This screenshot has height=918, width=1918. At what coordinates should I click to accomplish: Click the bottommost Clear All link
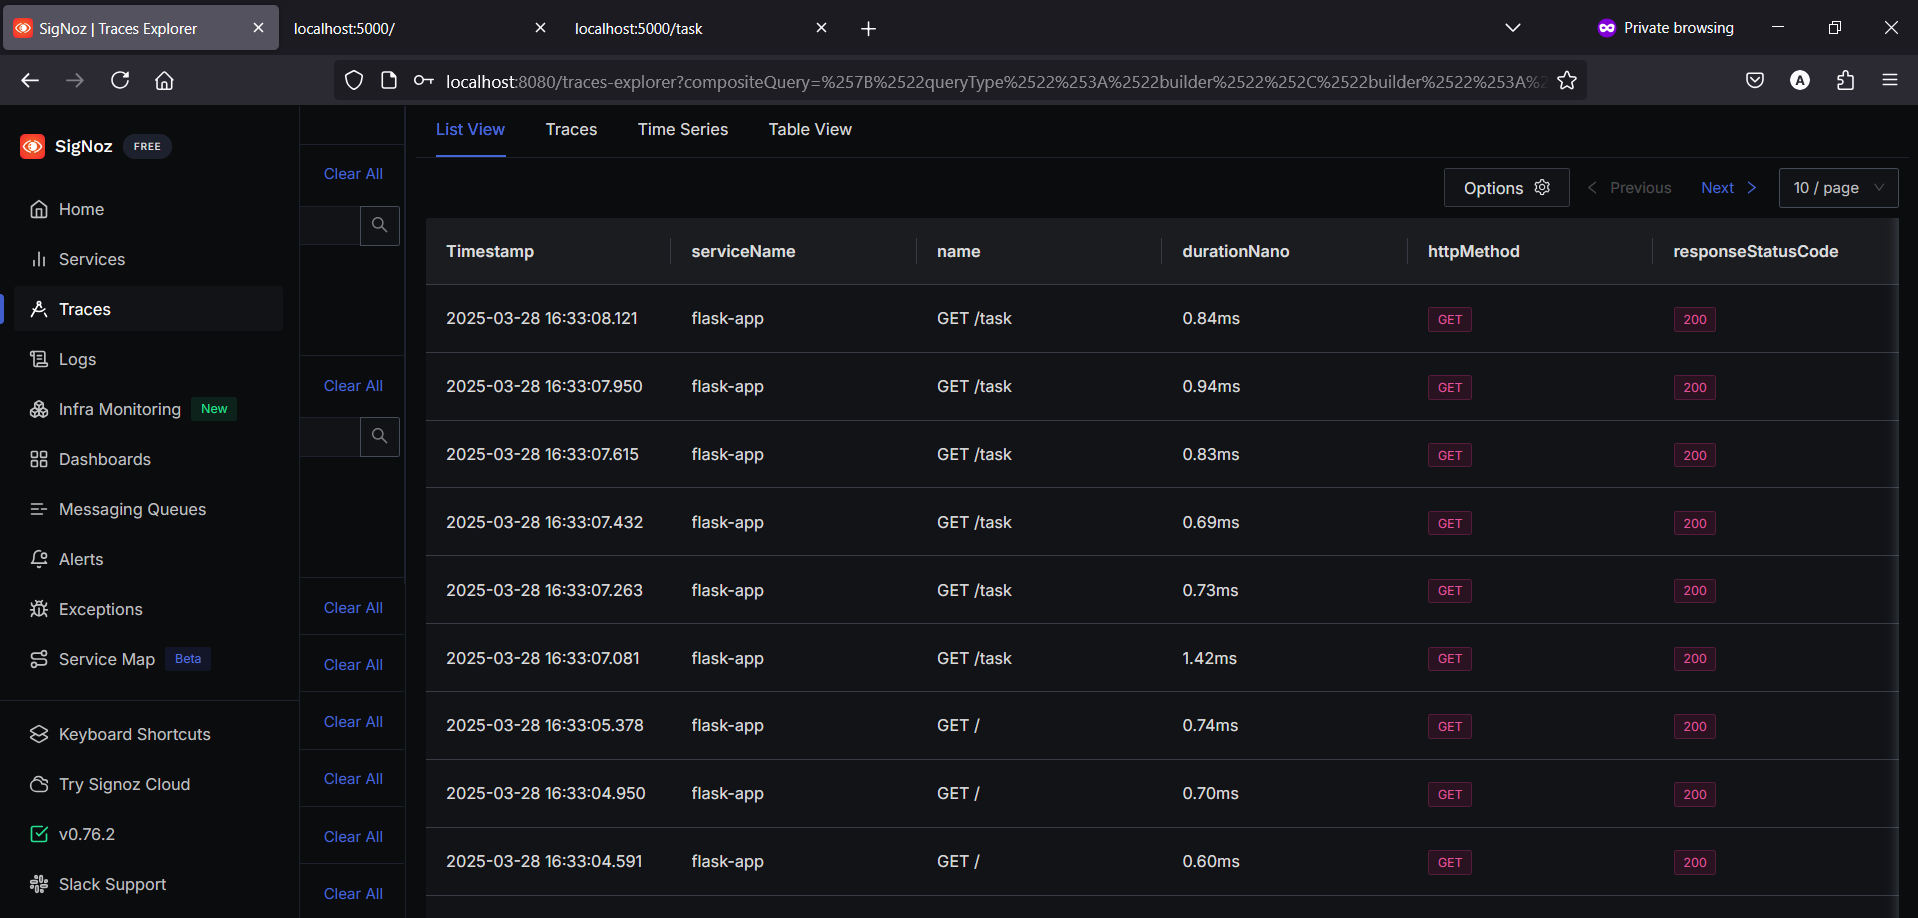353,894
